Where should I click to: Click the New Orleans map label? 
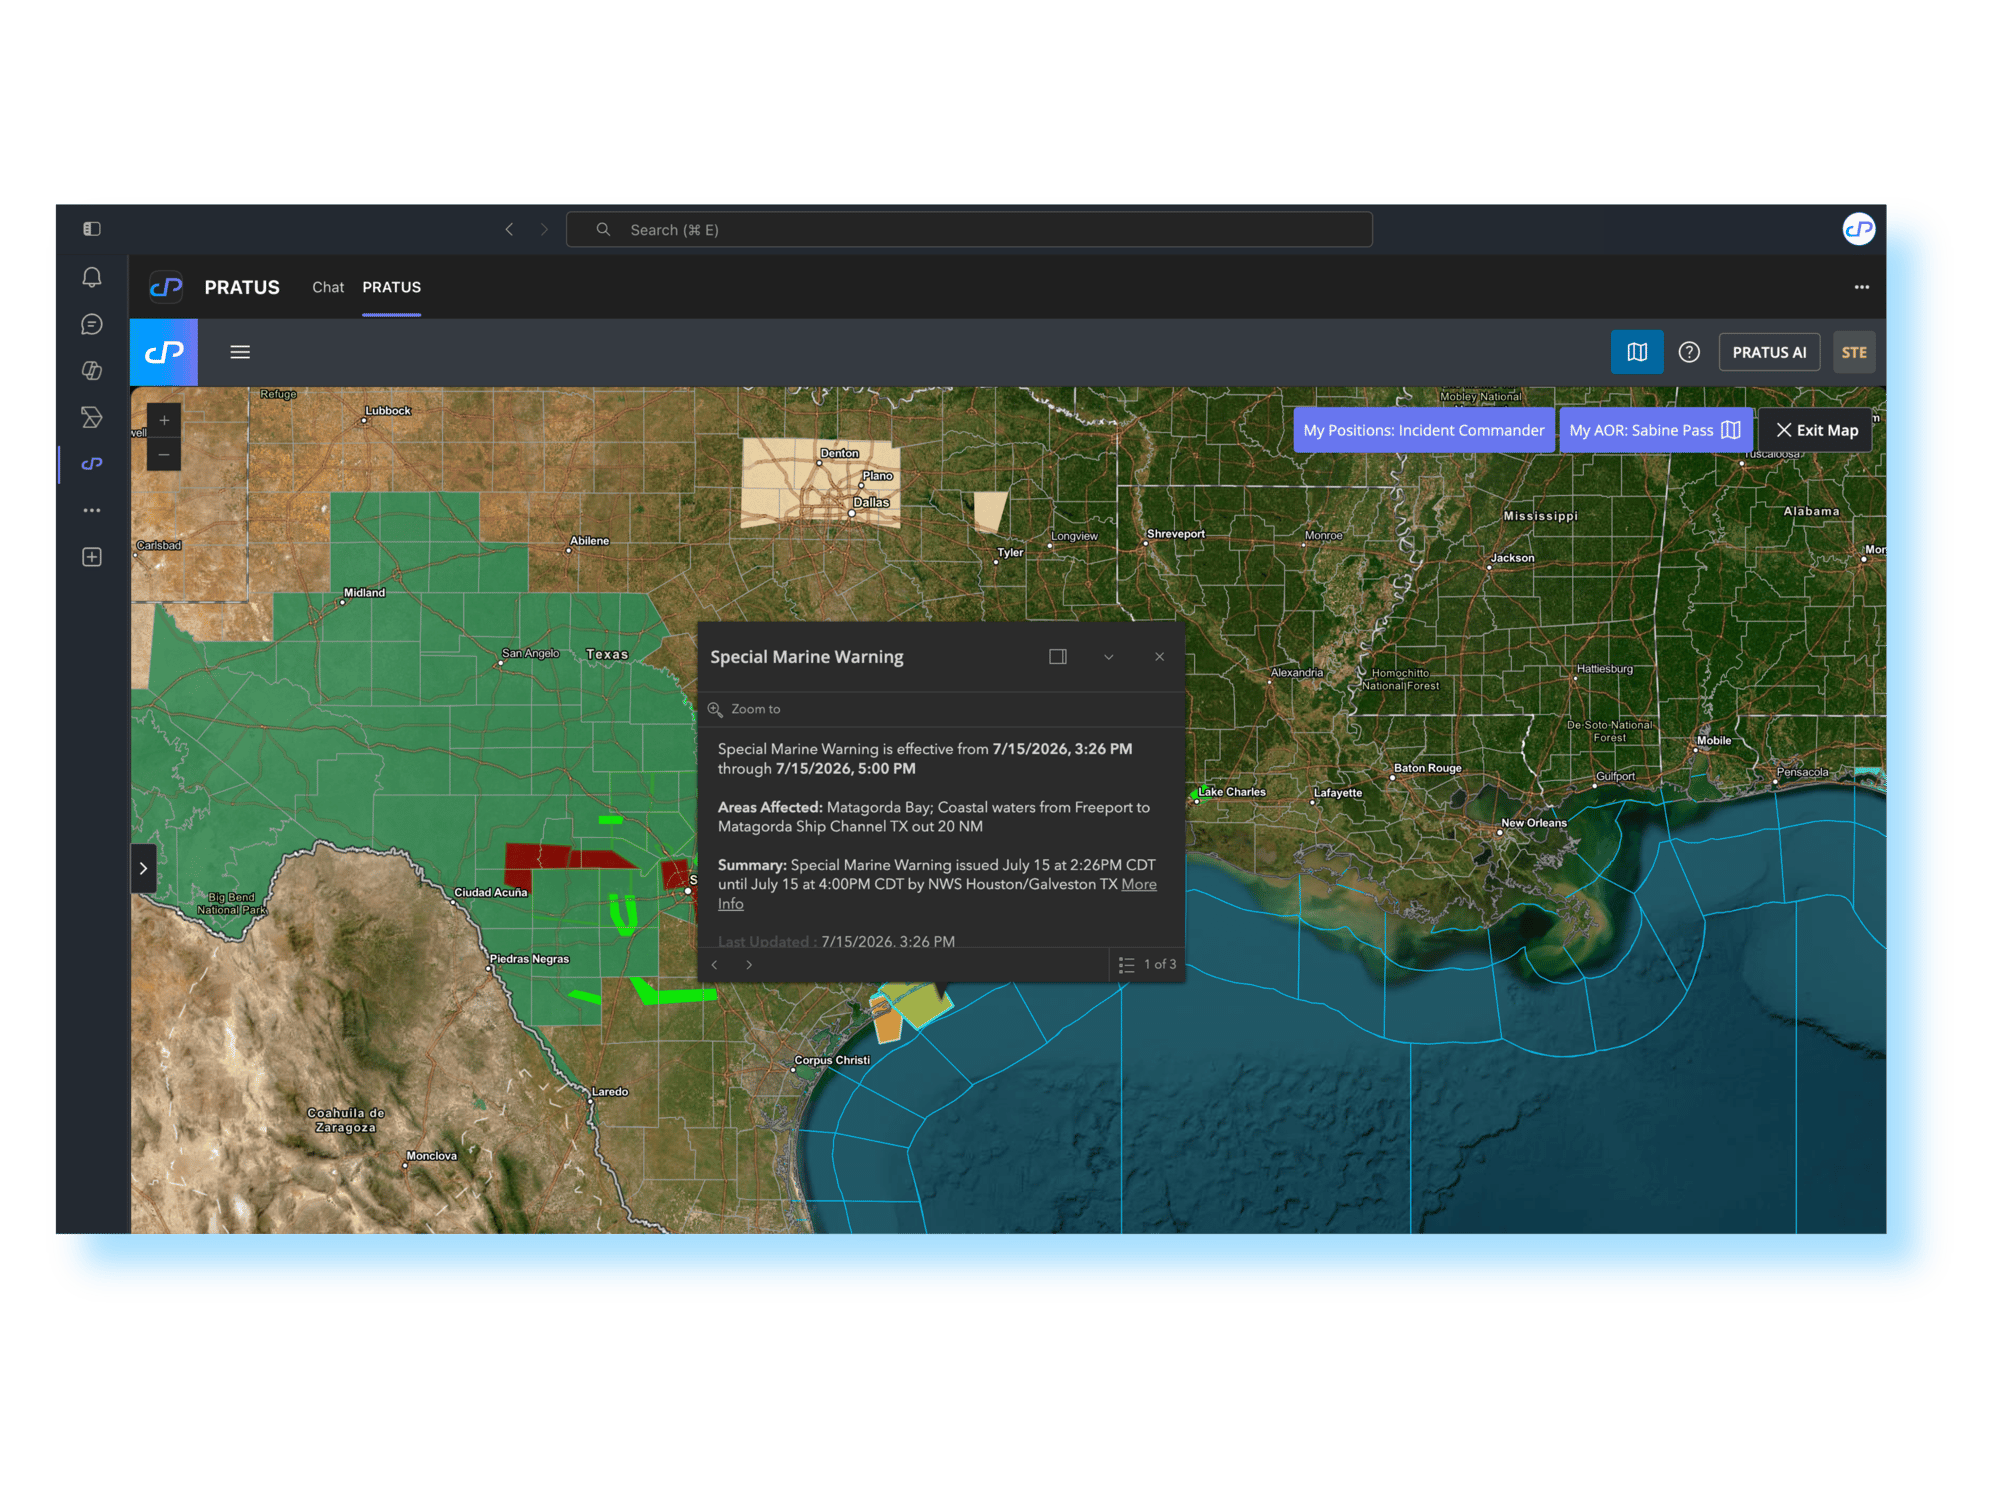click(x=1534, y=823)
